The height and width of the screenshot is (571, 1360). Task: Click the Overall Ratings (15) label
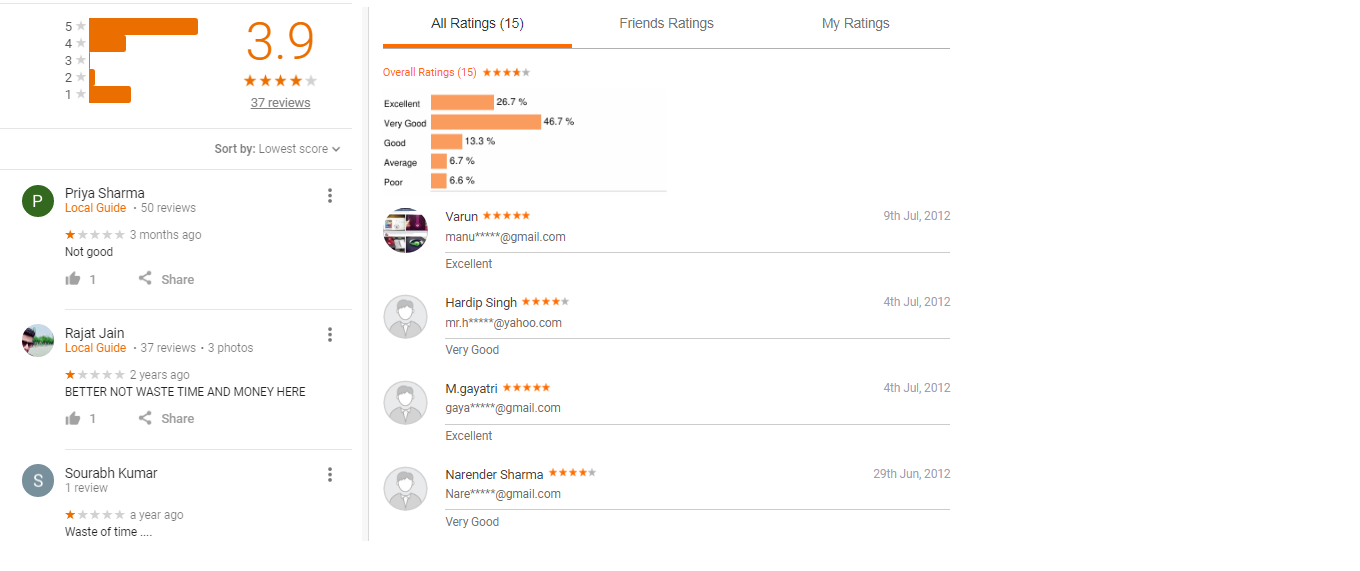coord(430,73)
